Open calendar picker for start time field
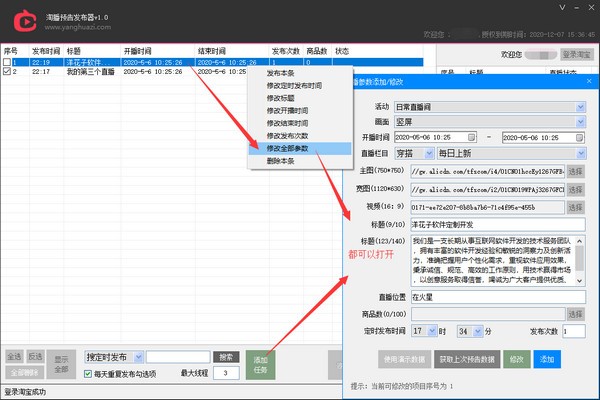Viewport: 600px width, 400px height. pyautogui.click(x=472, y=137)
